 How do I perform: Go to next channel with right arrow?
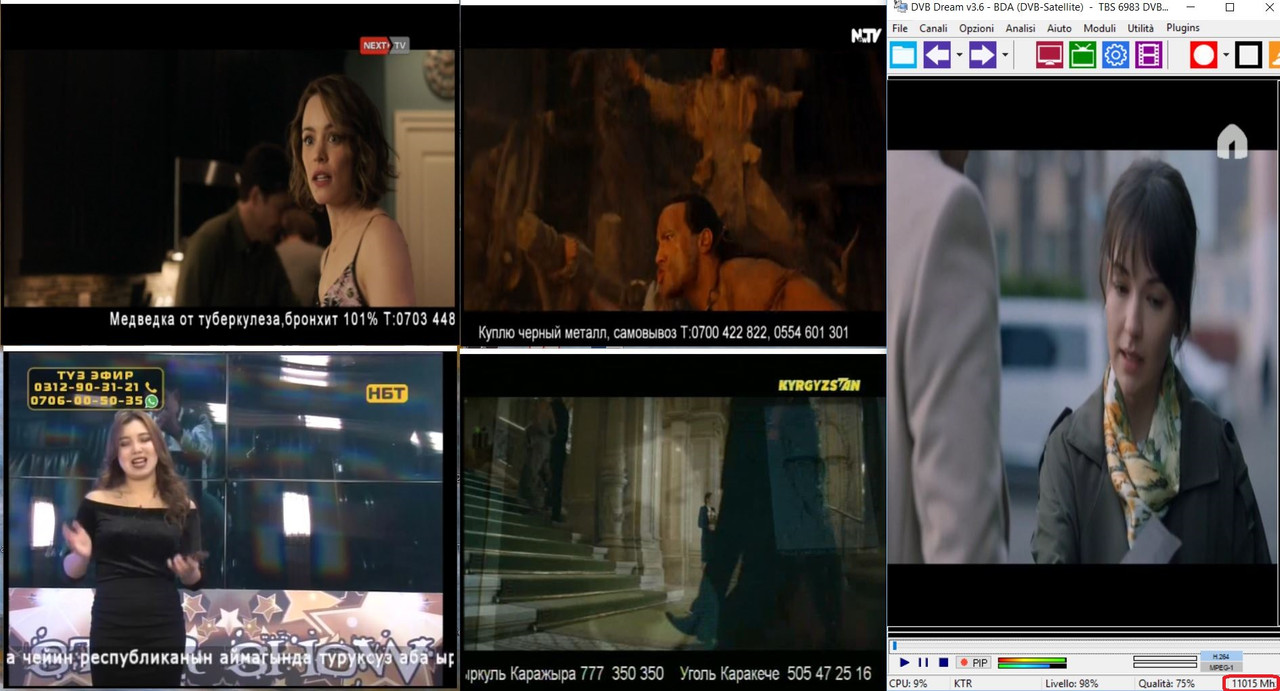pyautogui.click(x=983, y=55)
